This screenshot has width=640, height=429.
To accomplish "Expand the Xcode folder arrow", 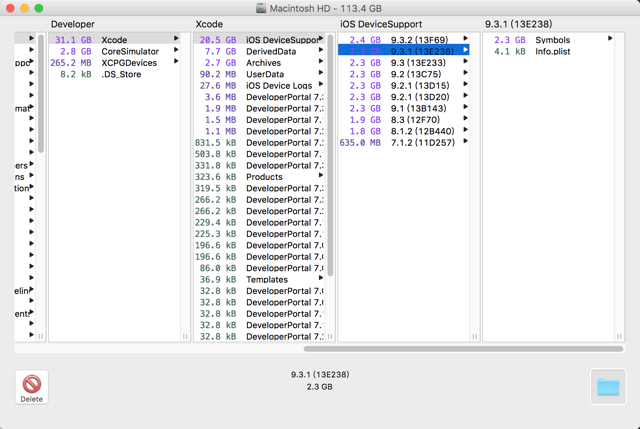I will coord(176,38).
